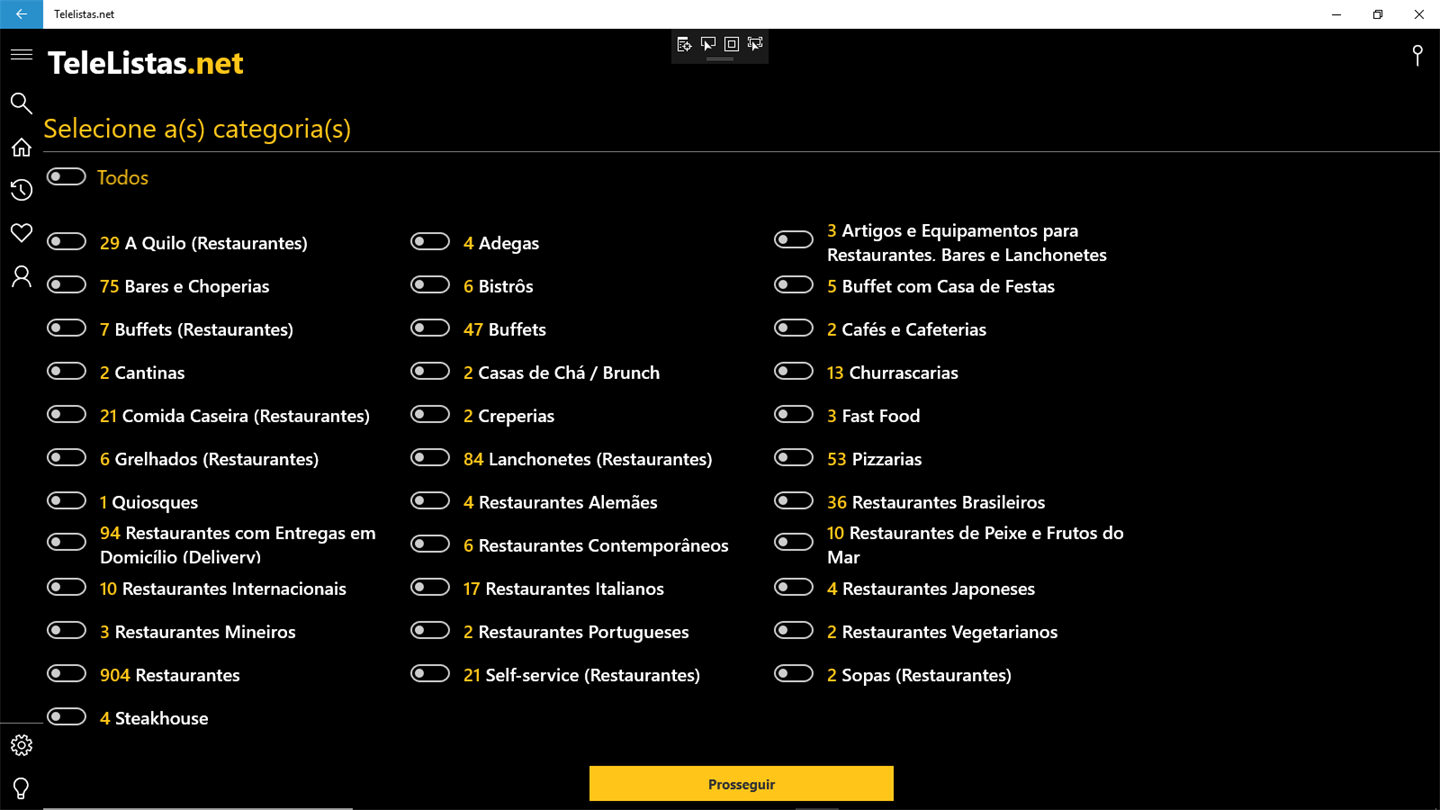Enable Restaurantes Brasileiros toggle
This screenshot has height=810, width=1440.
[794, 501]
